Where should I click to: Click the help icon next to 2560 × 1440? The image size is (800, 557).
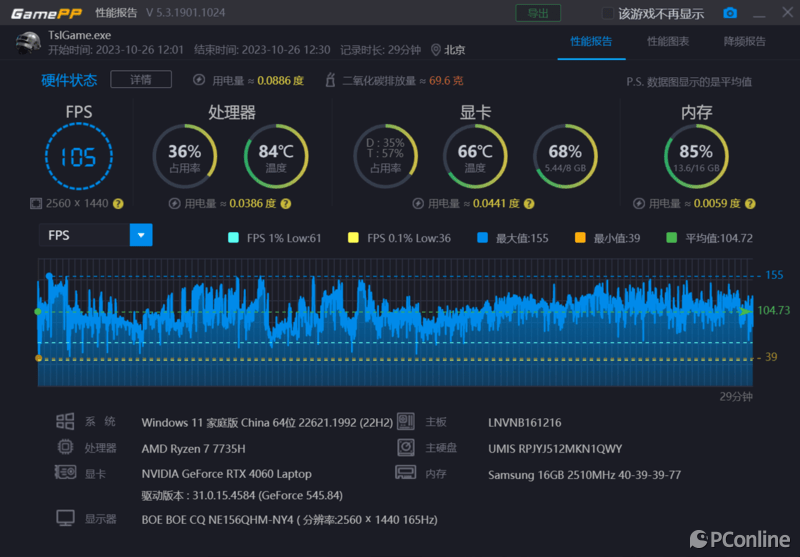tap(118, 204)
